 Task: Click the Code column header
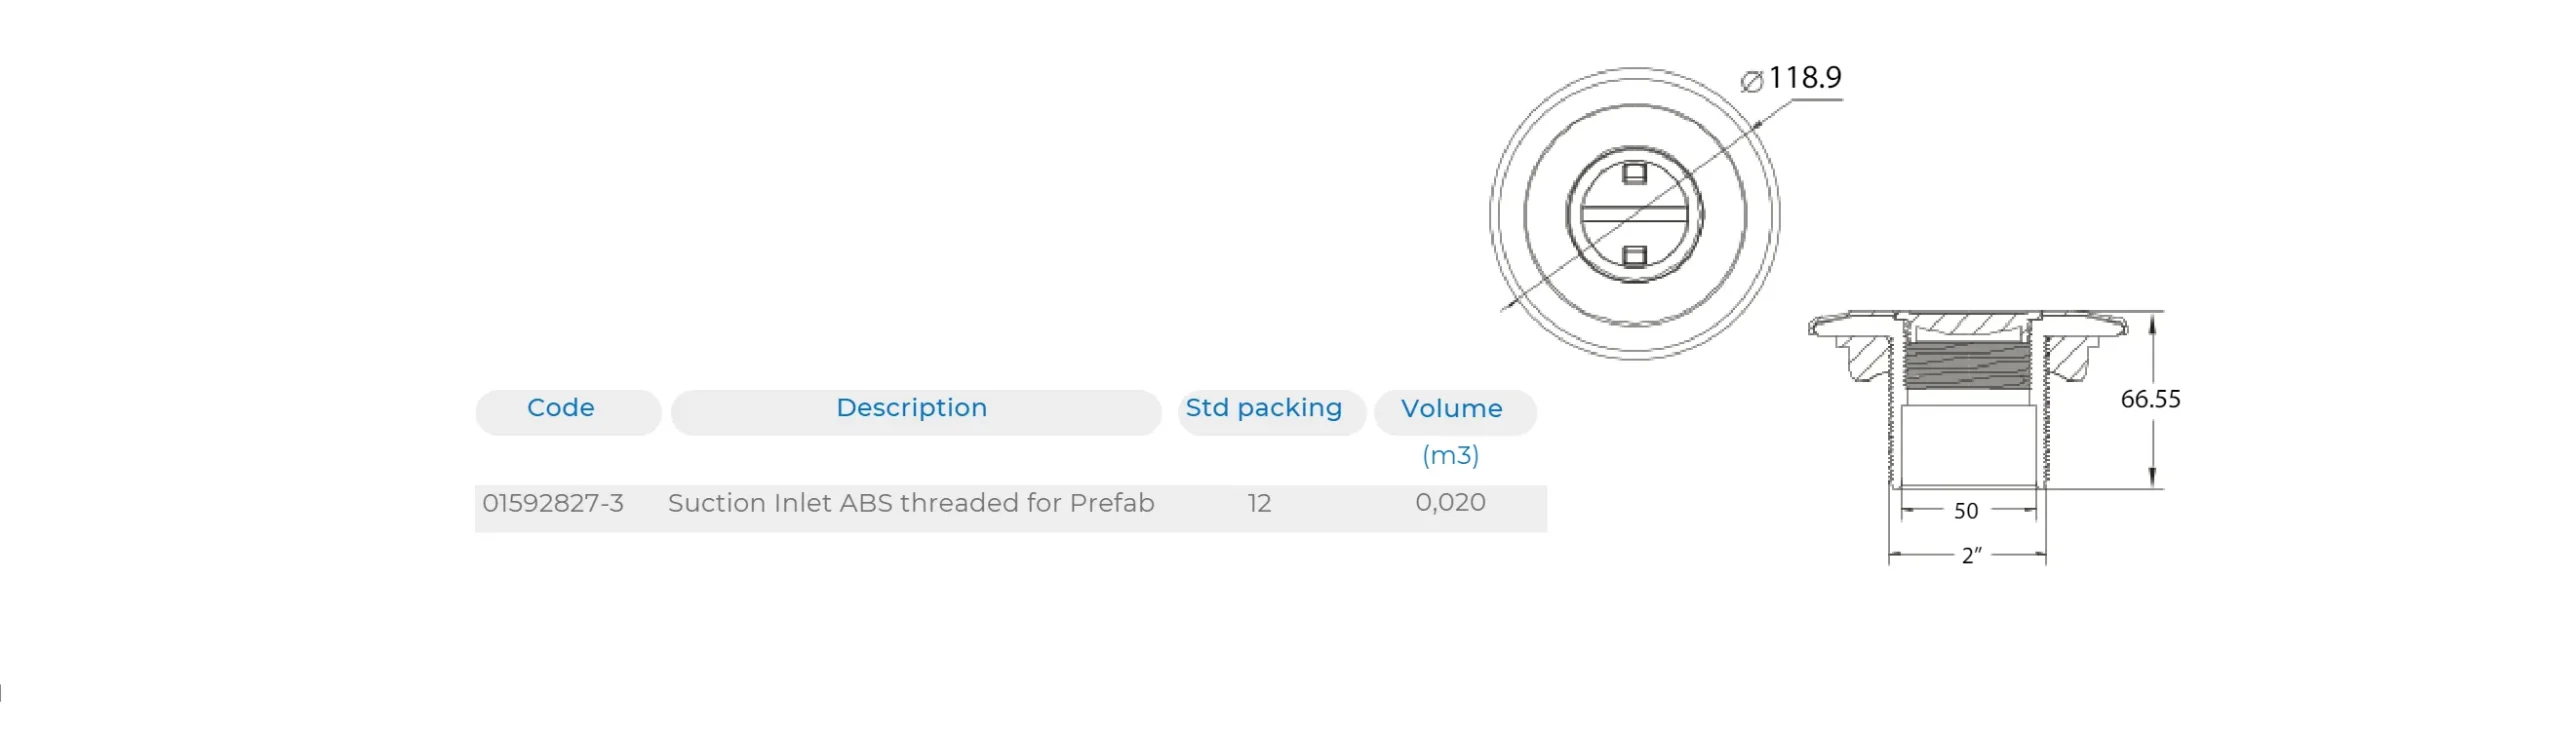(560, 408)
